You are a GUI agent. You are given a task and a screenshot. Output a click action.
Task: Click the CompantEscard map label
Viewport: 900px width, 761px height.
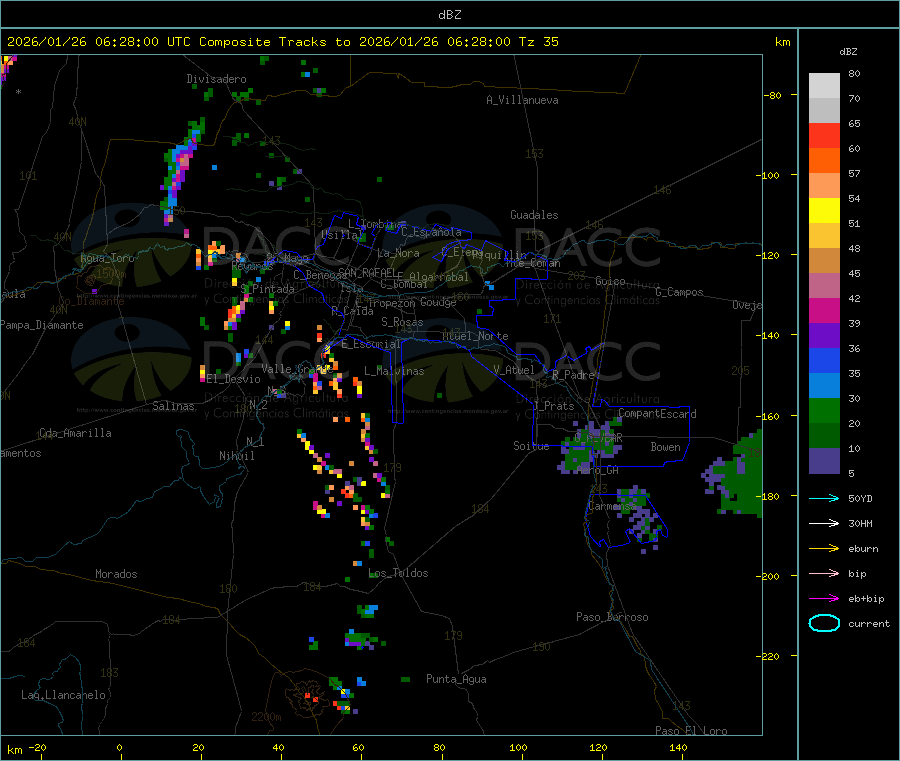click(657, 413)
